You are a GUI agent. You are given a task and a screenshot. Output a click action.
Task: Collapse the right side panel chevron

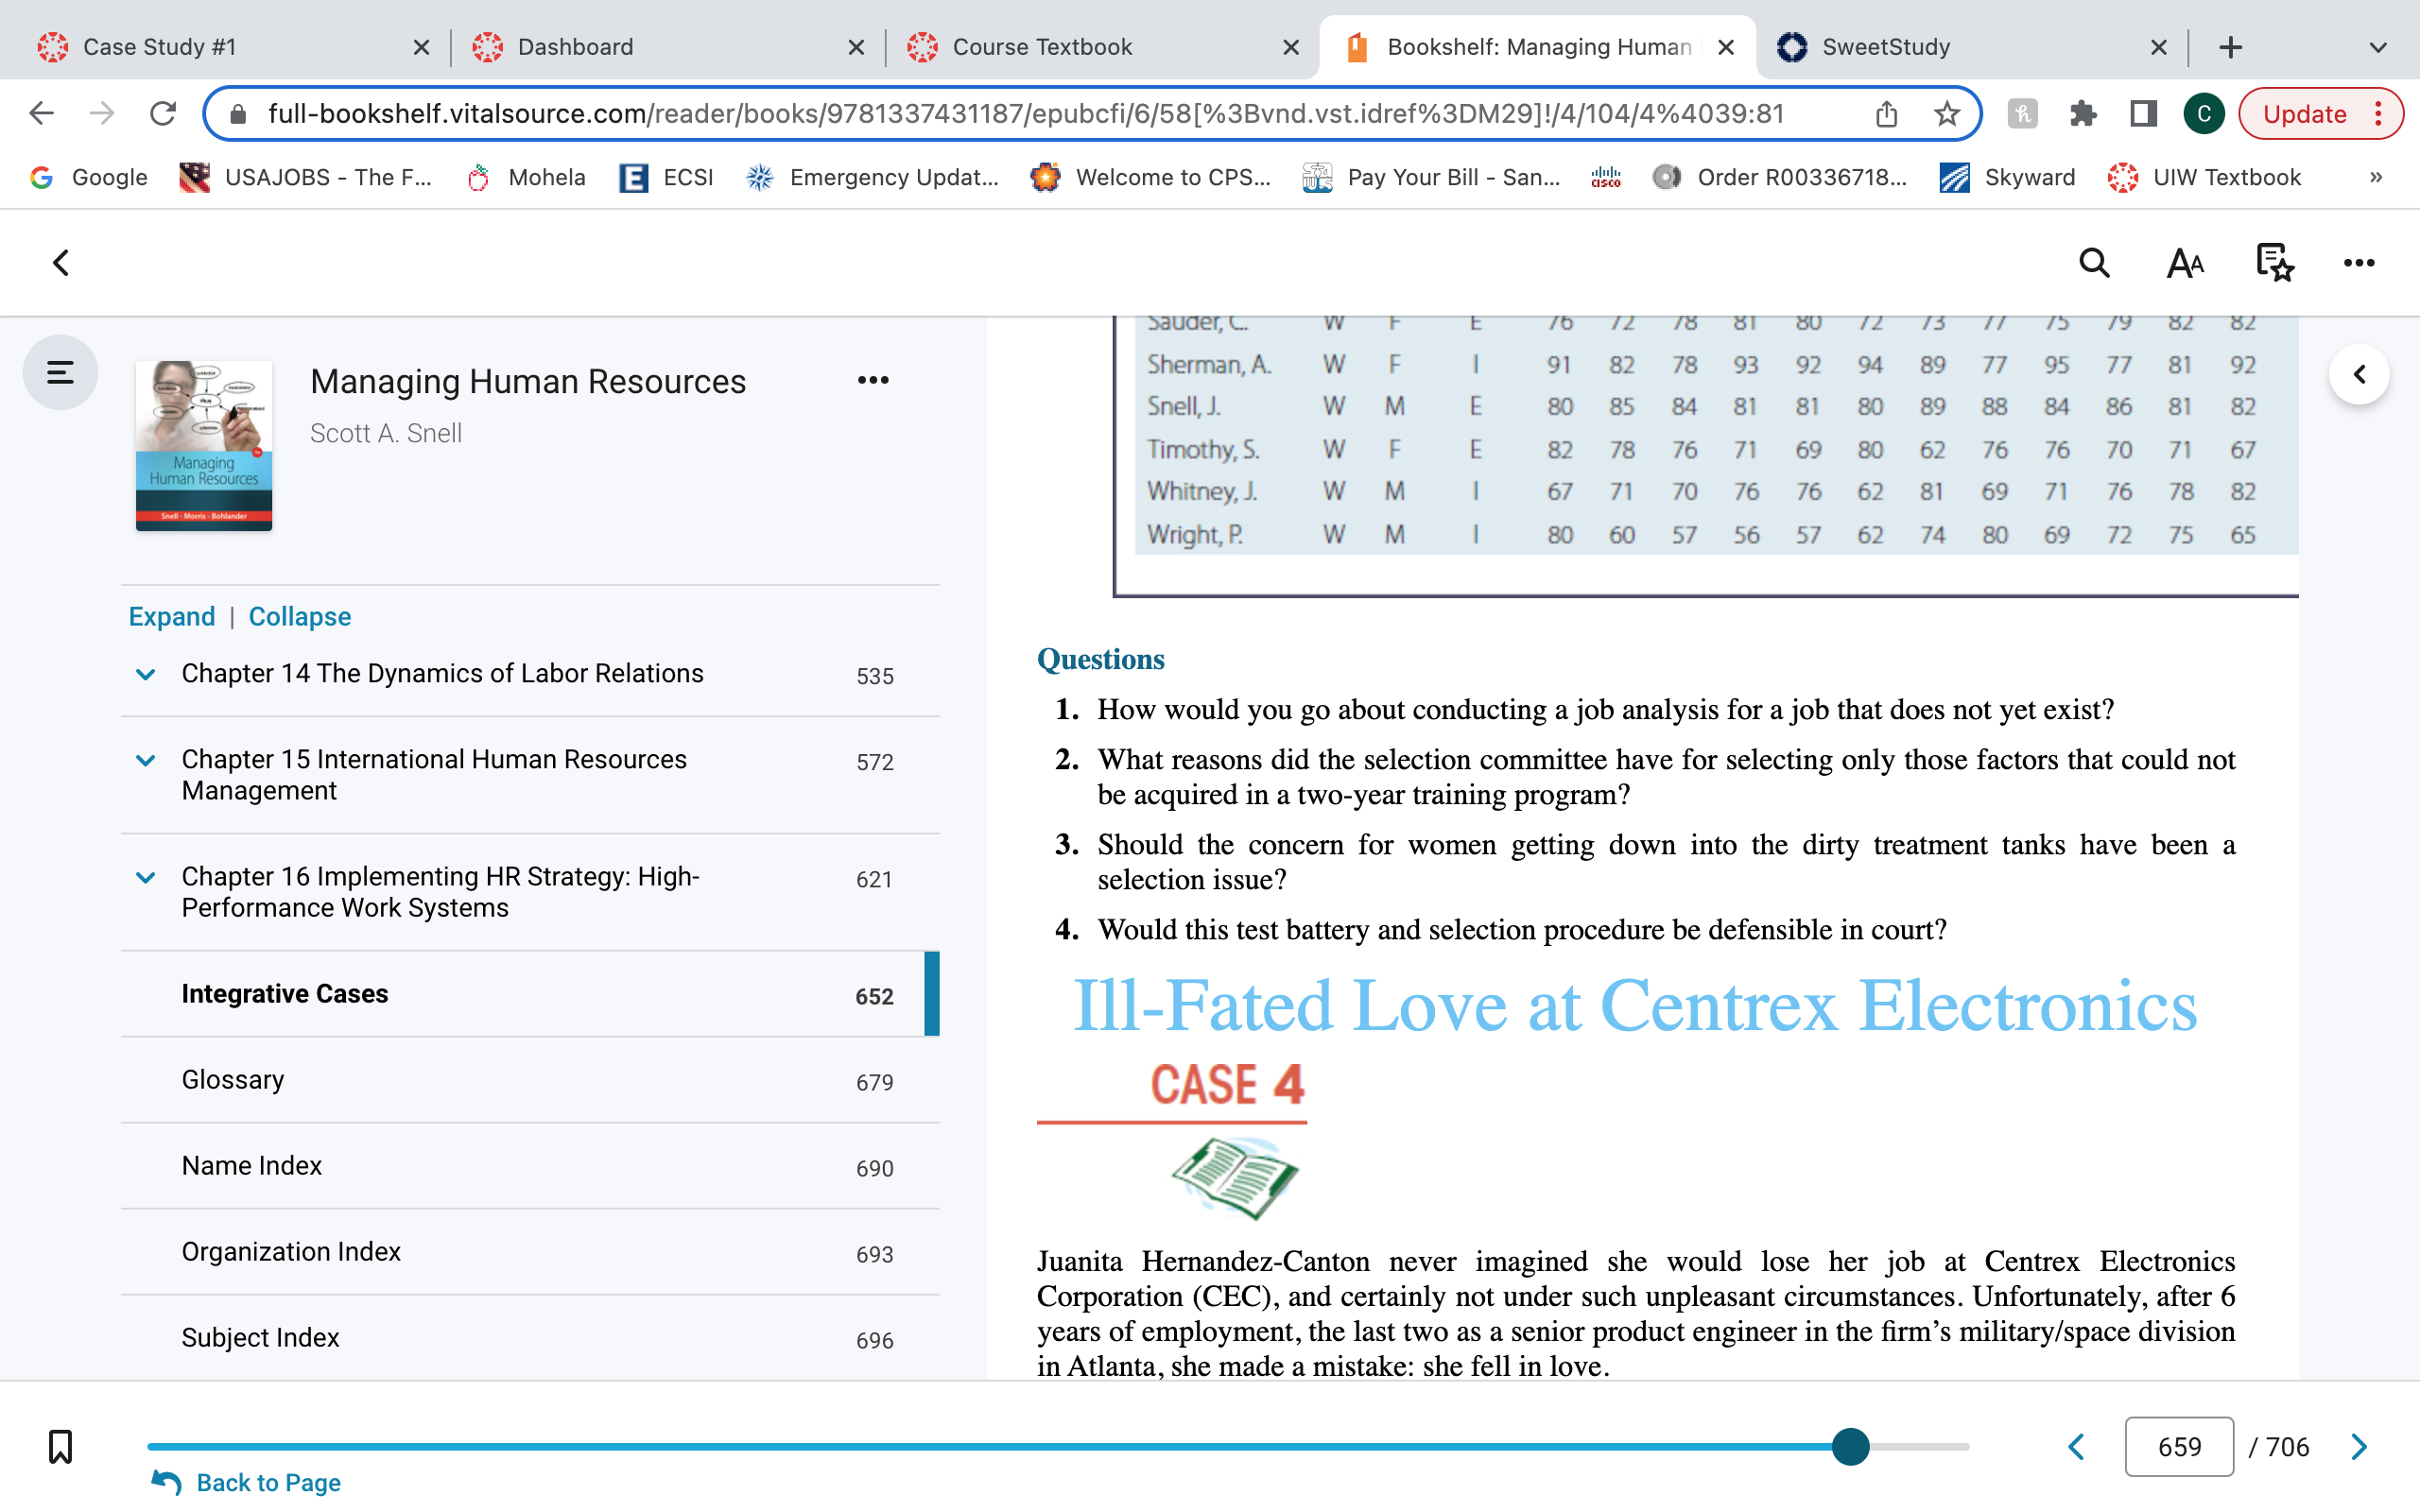coord(2359,374)
